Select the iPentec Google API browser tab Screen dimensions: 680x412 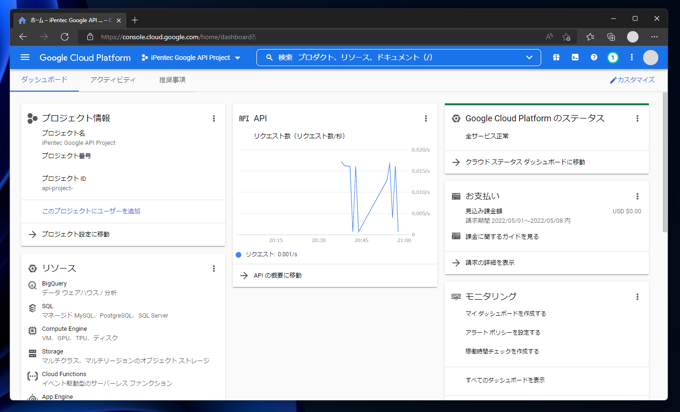(69, 20)
